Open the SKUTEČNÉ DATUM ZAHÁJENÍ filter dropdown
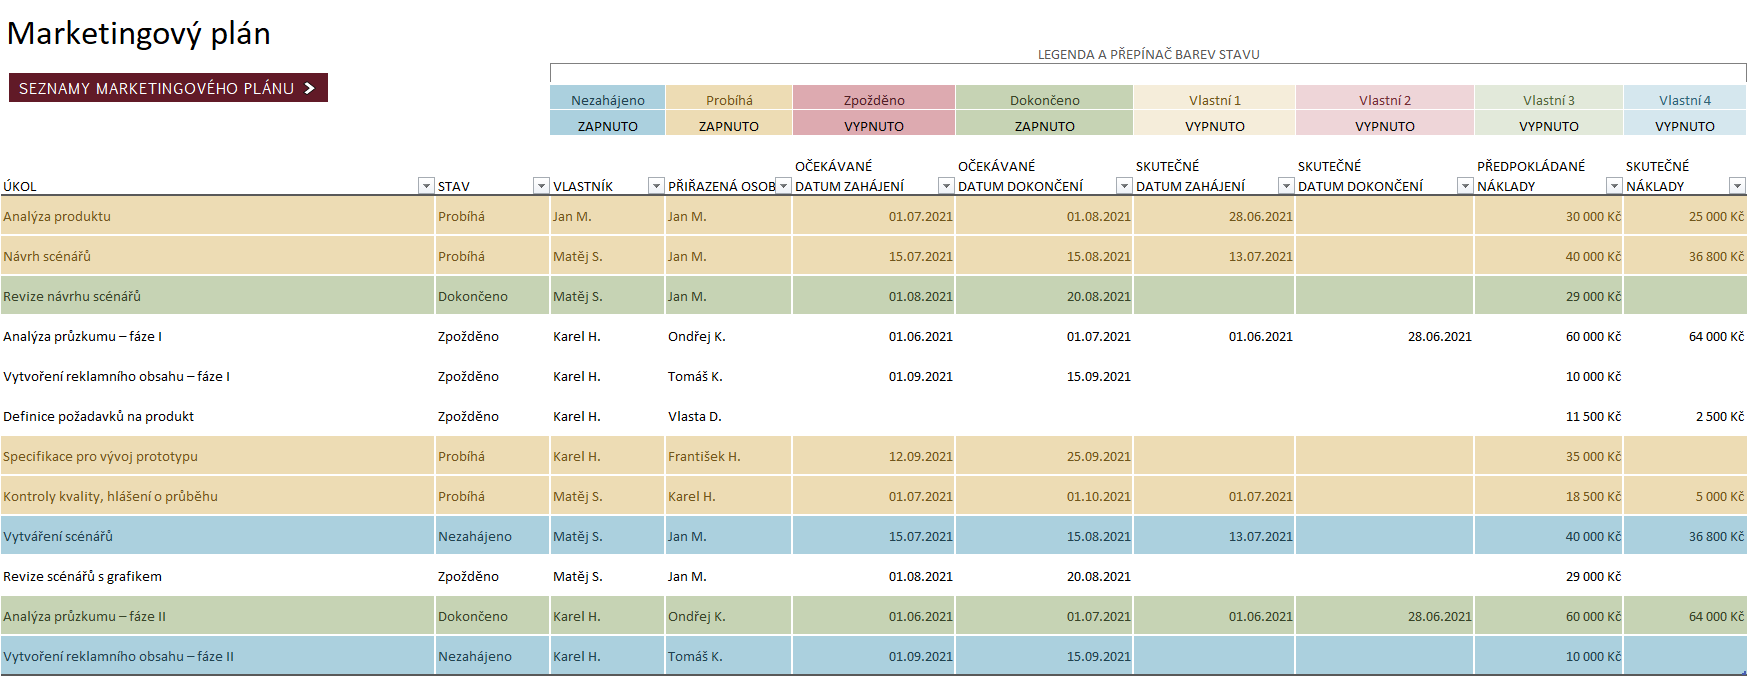Viewport: 1747px width, 676px height. [x=1286, y=186]
